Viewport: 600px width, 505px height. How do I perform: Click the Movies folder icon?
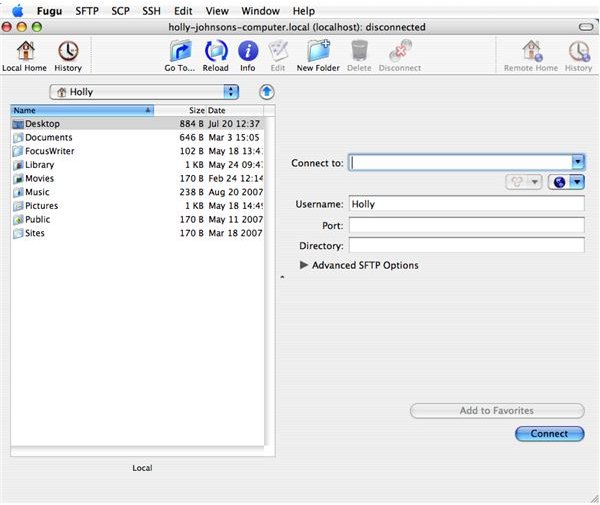click(x=18, y=179)
